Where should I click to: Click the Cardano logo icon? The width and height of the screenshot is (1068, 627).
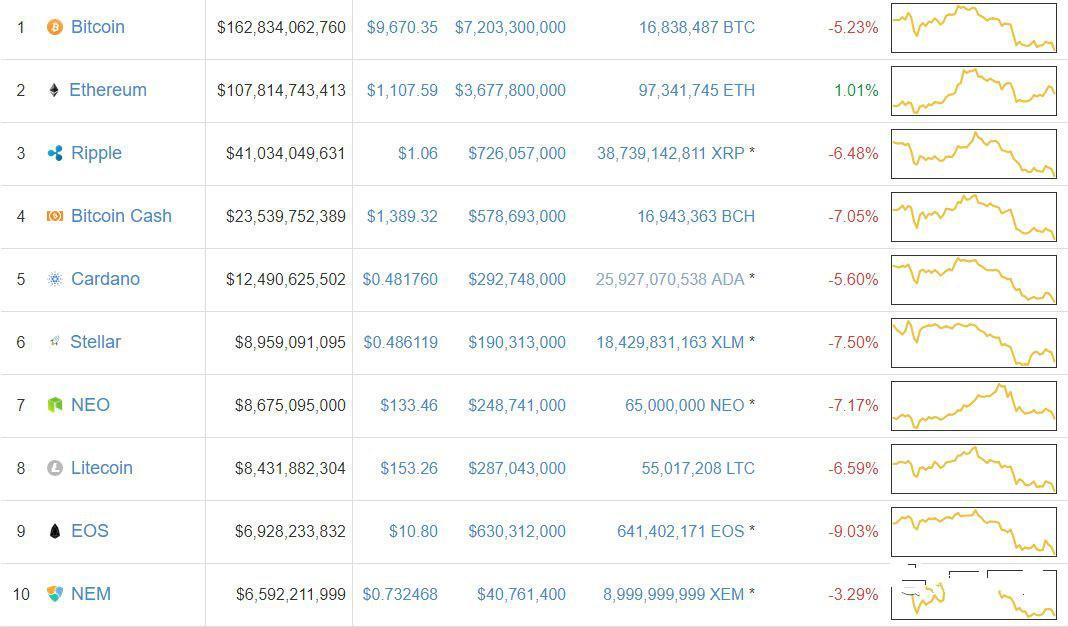[x=55, y=279]
